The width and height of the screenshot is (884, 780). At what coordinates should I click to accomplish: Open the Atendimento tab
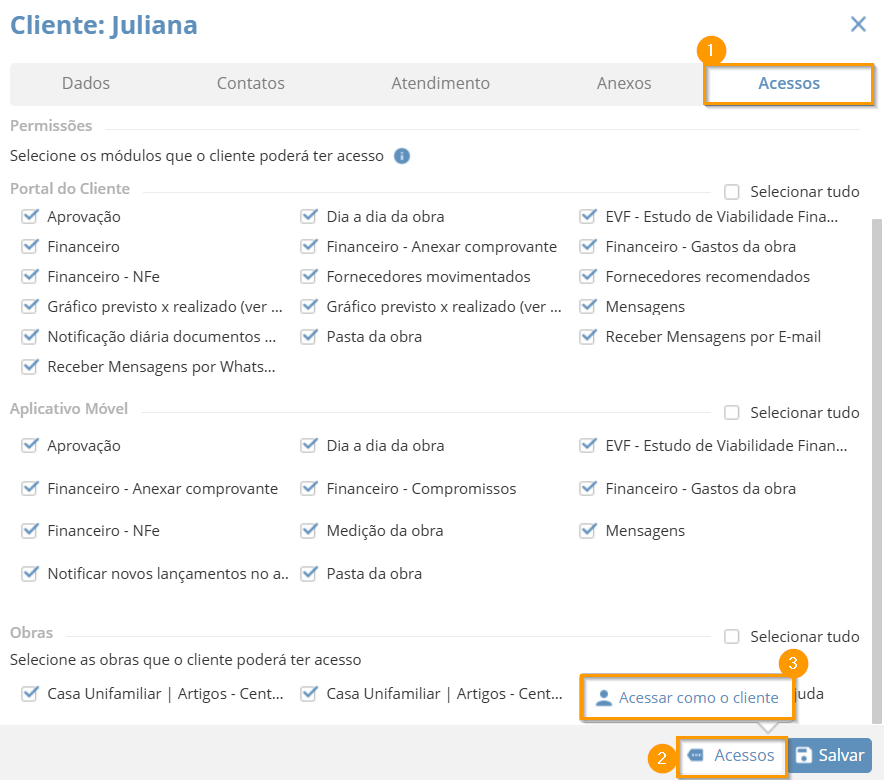pos(440,83)
